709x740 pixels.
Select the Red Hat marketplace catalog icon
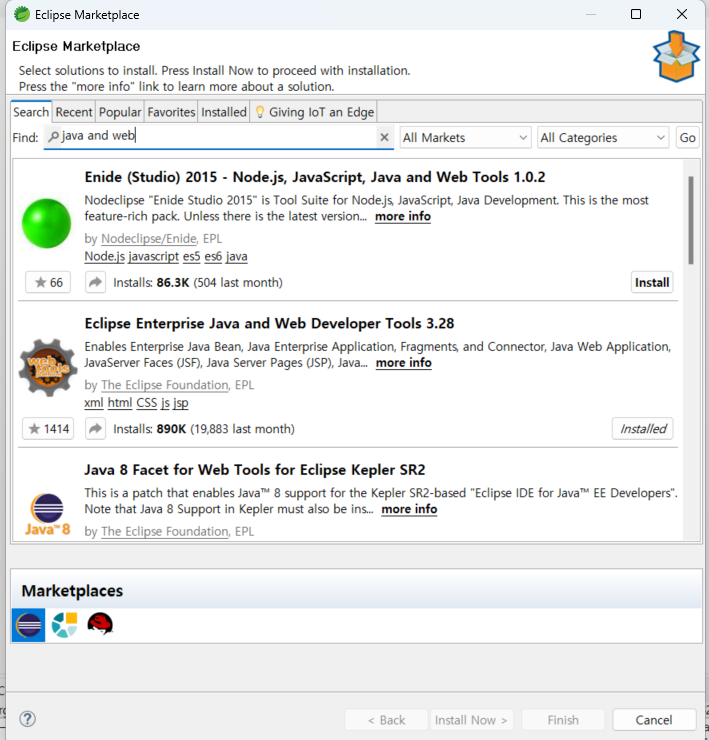point(100,624)
